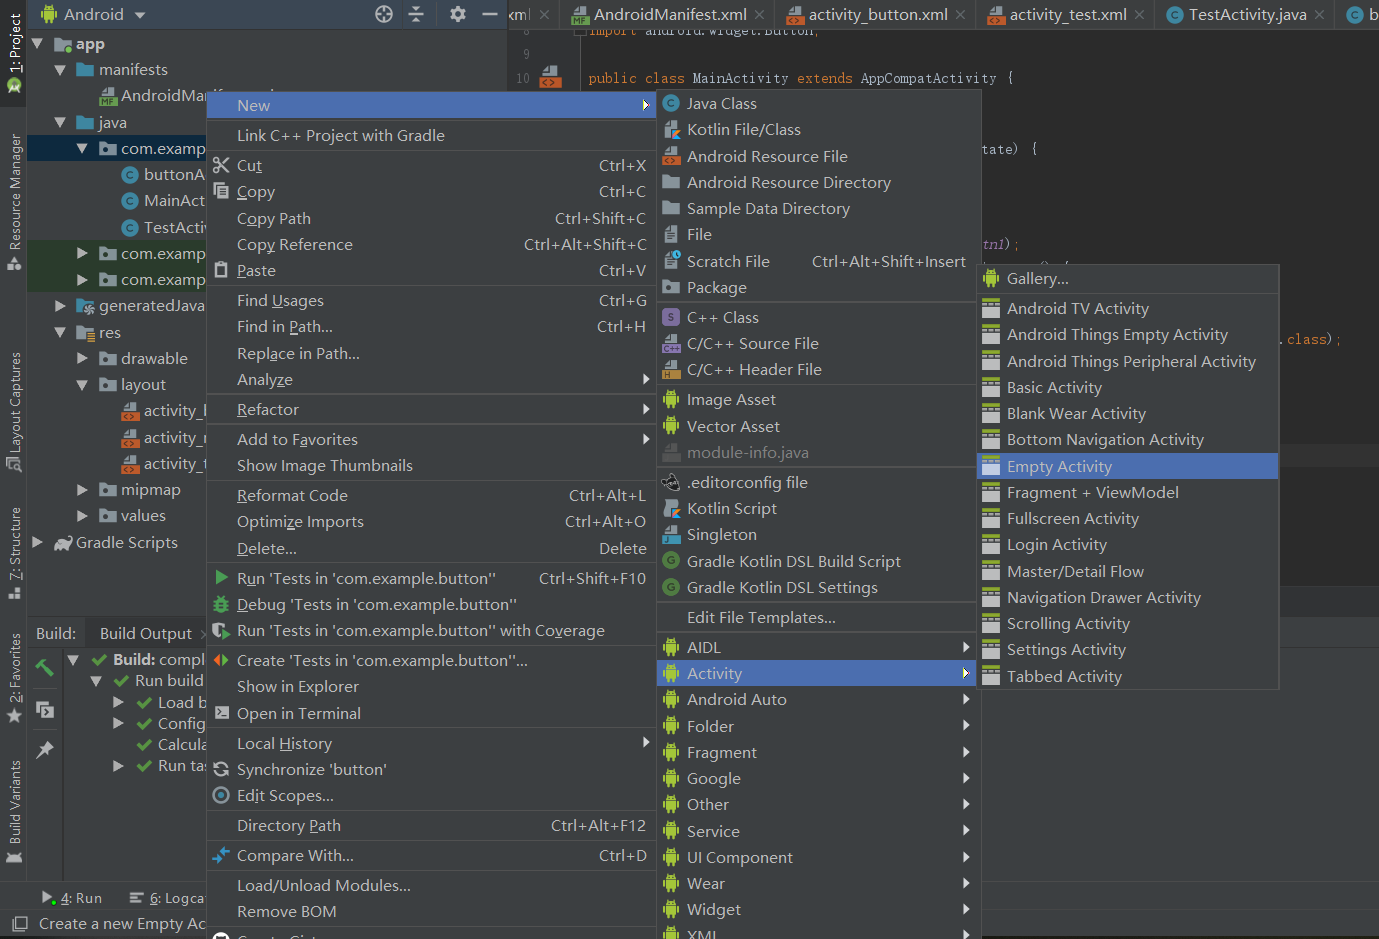The height and width of the screenshot is (939, 1379).
Task: Open Gallery... from Activity submenu
Action: 1128,278
